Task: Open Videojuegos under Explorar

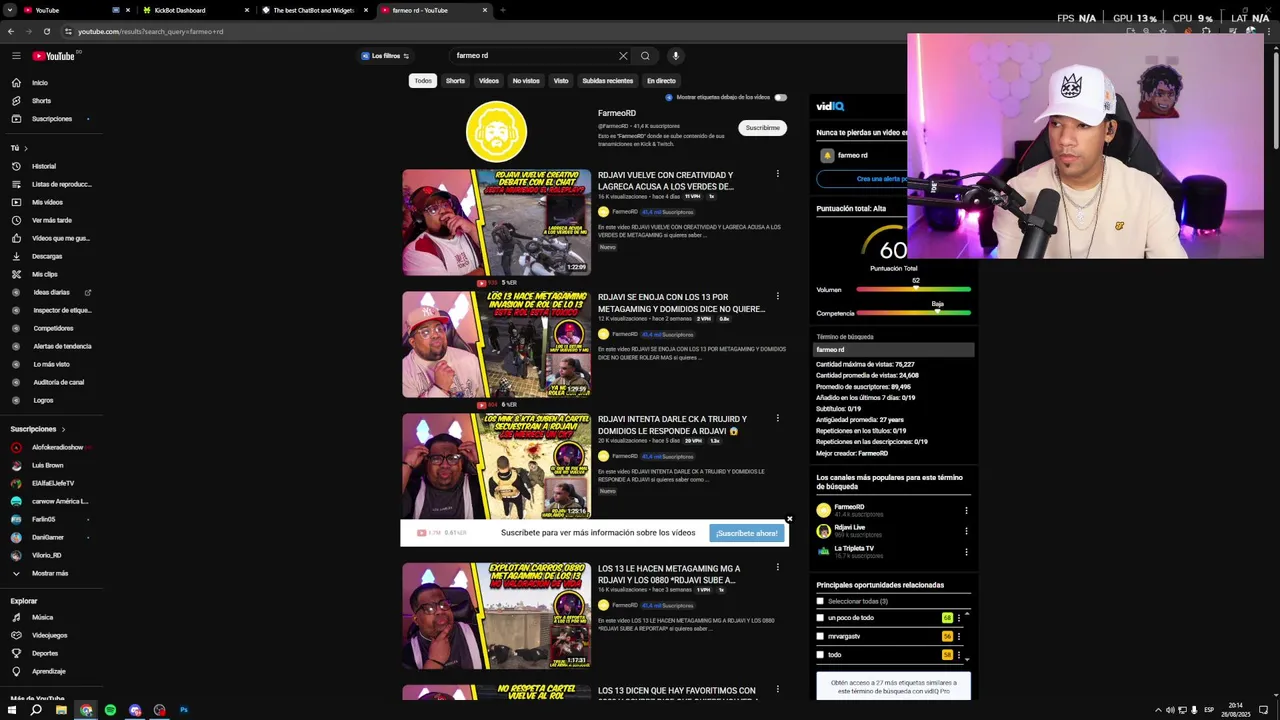Action: (49, 635)
